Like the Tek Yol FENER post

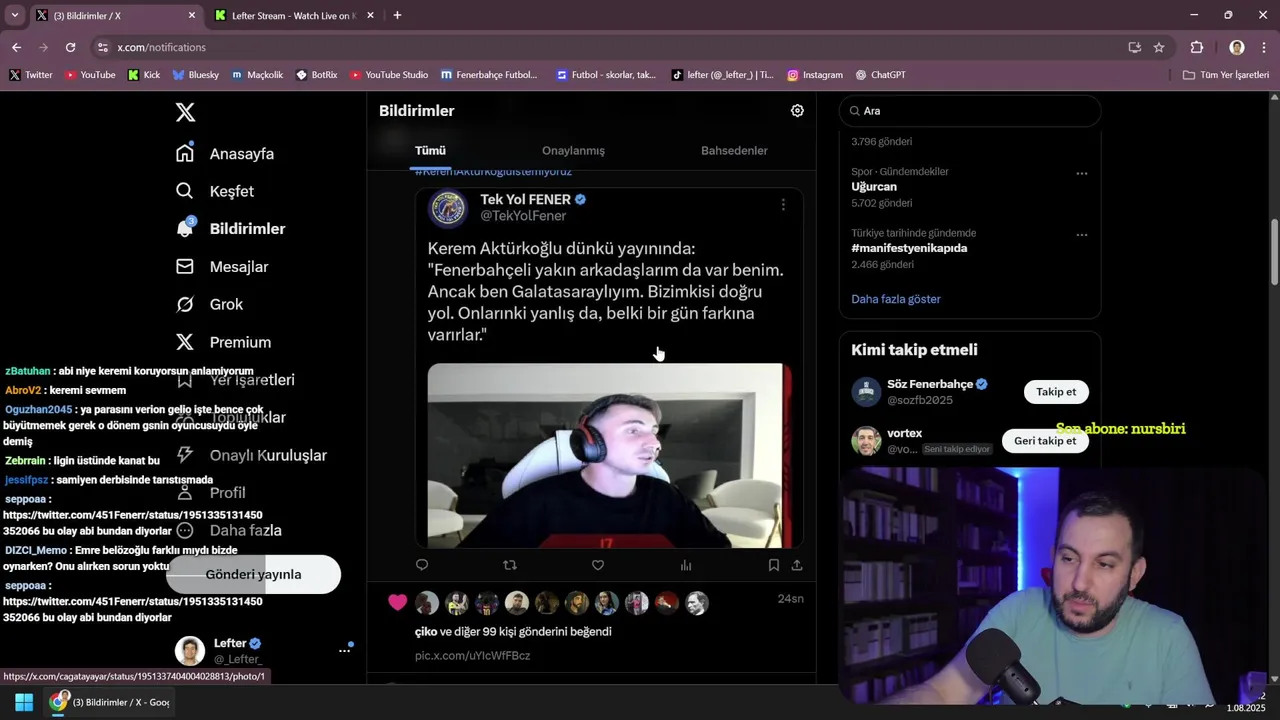point(598,565)
